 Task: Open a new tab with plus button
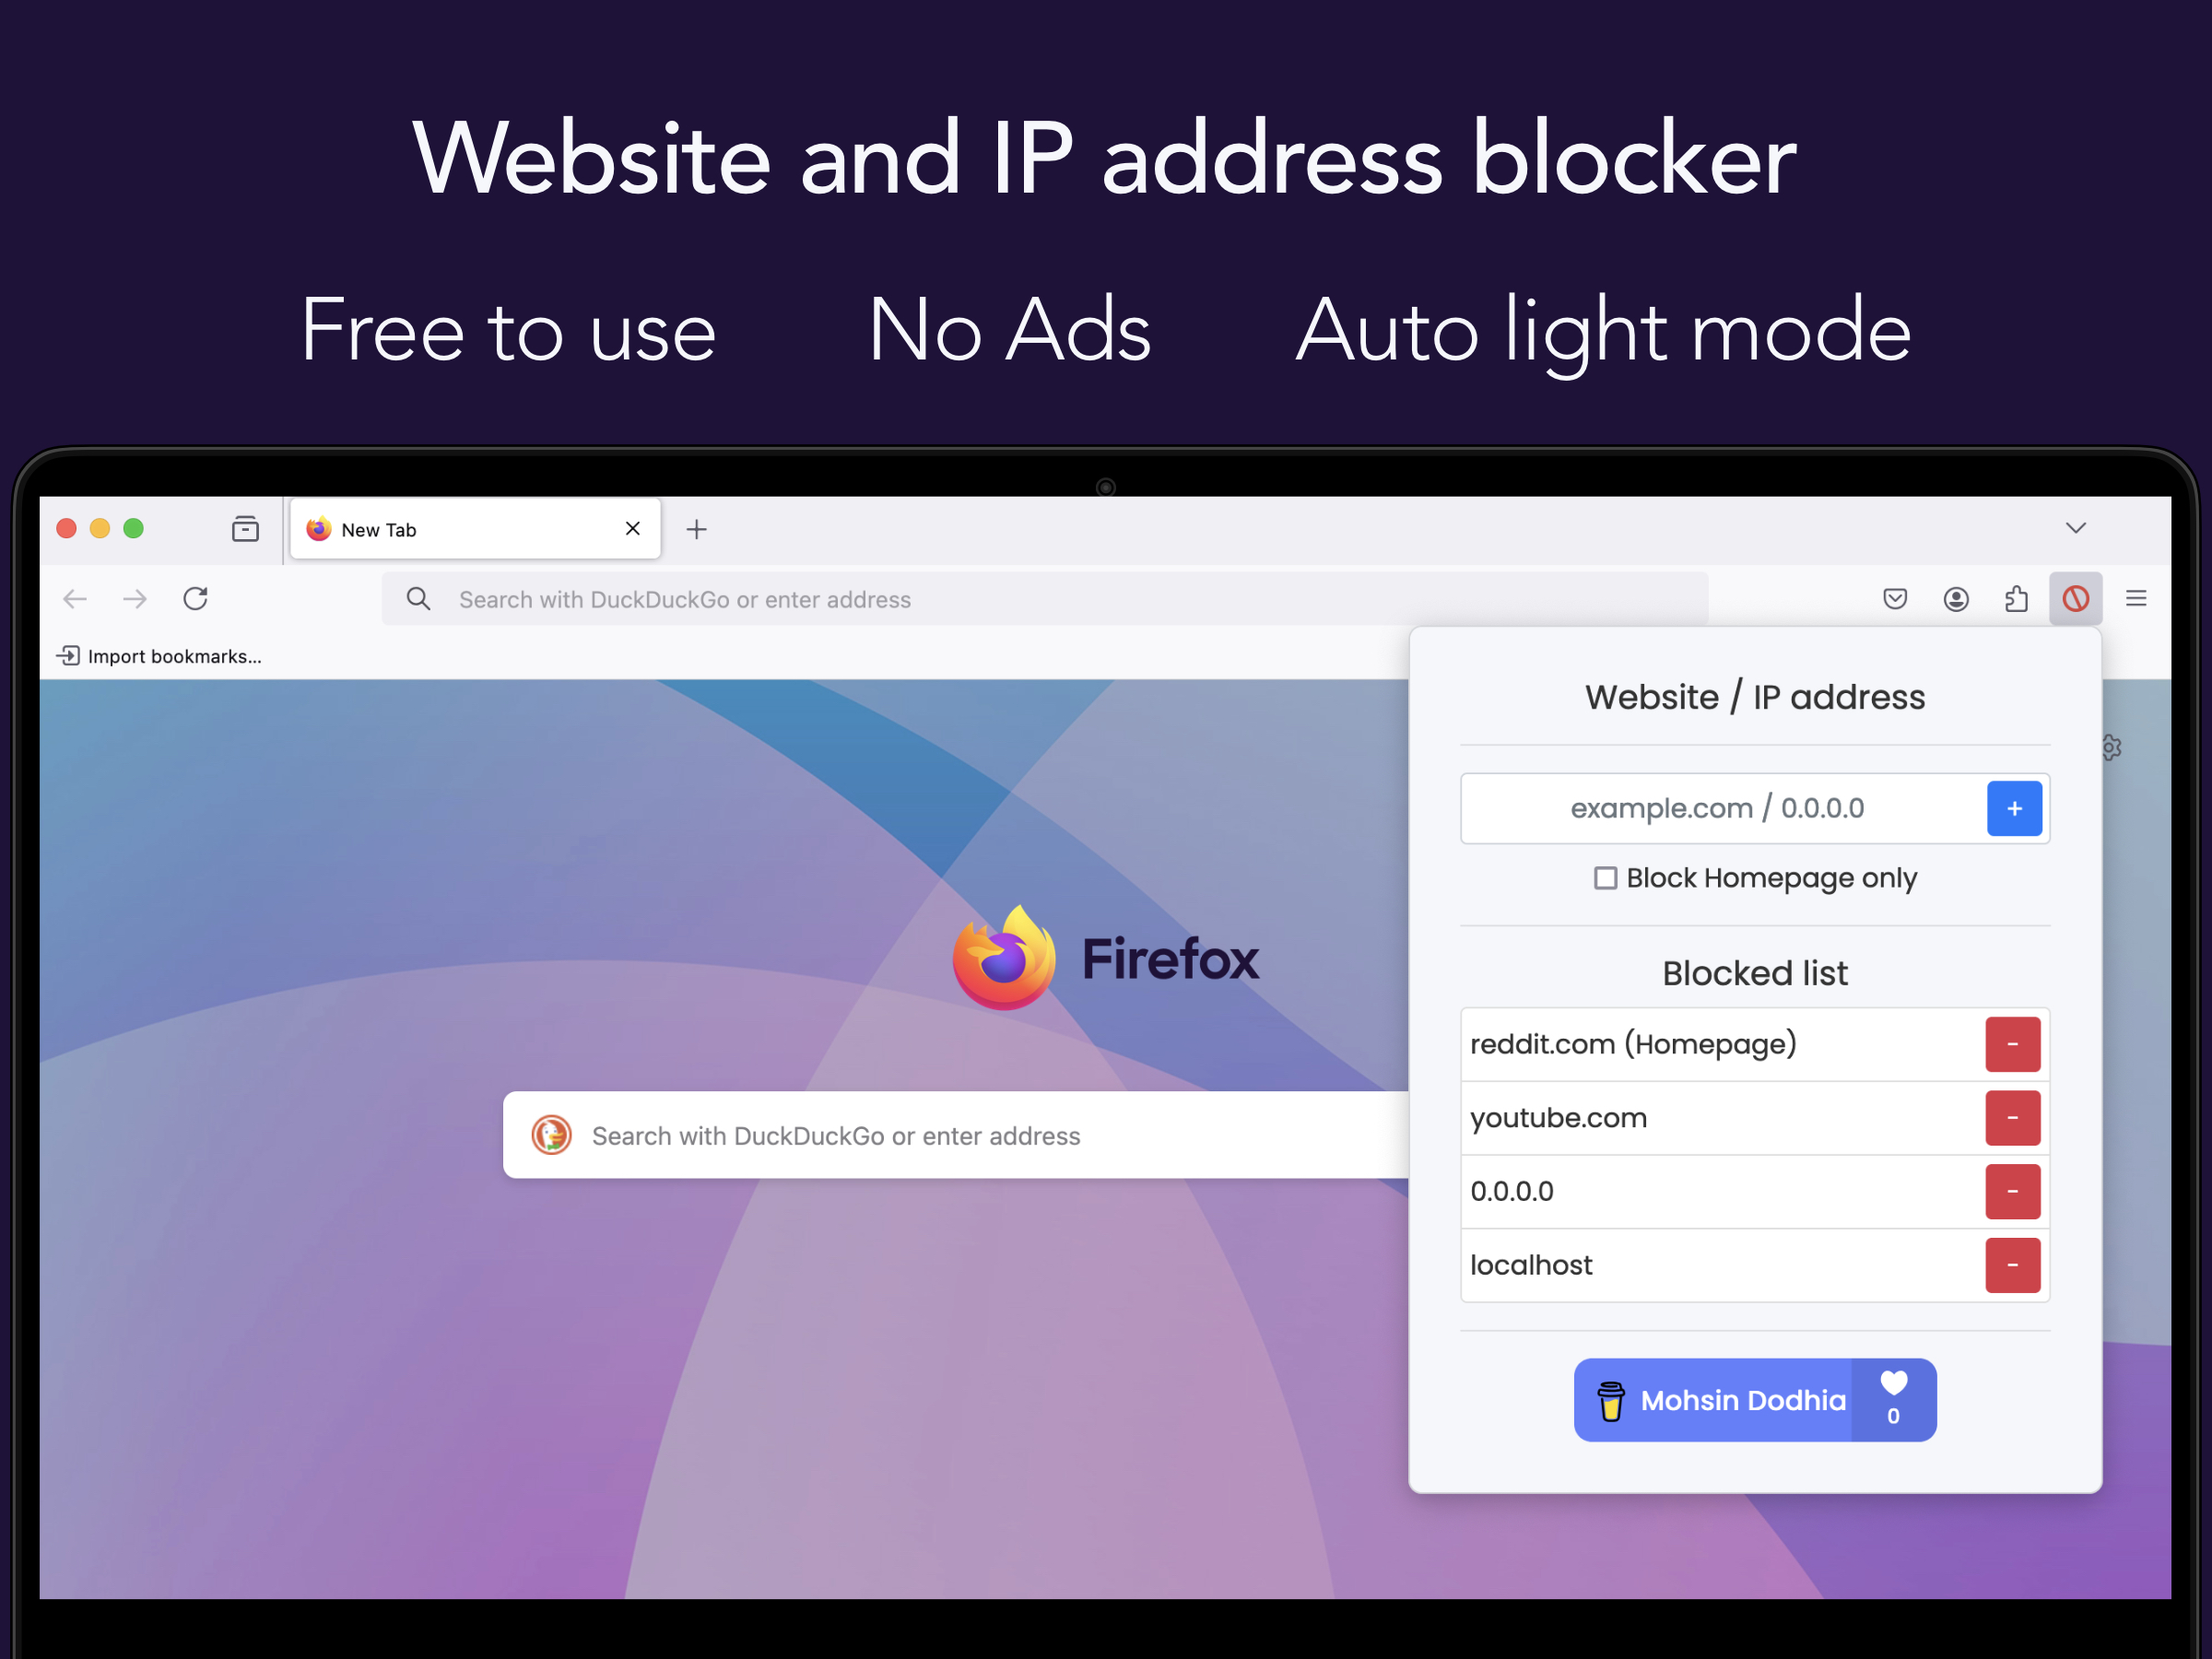(x=697, y=528)
